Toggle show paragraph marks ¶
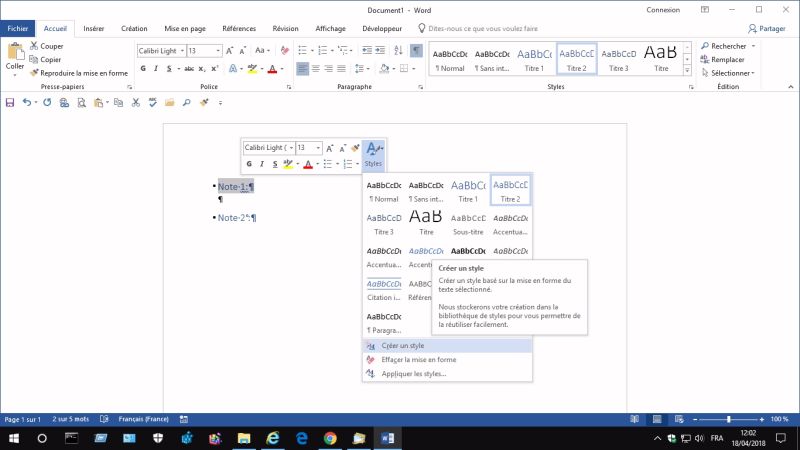800x450 pixels. click(416, 51)
